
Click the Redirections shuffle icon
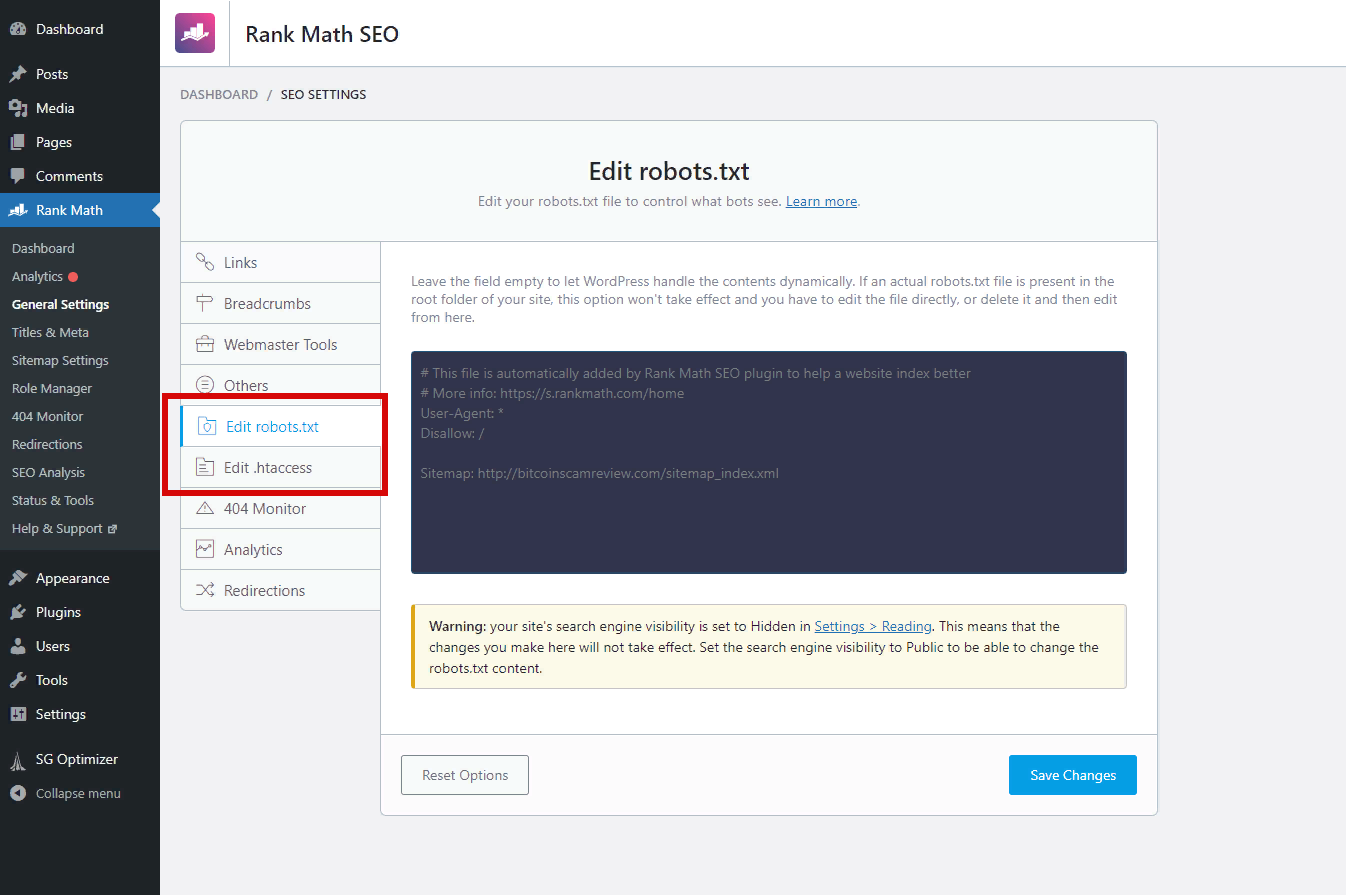tap(205, 590)
